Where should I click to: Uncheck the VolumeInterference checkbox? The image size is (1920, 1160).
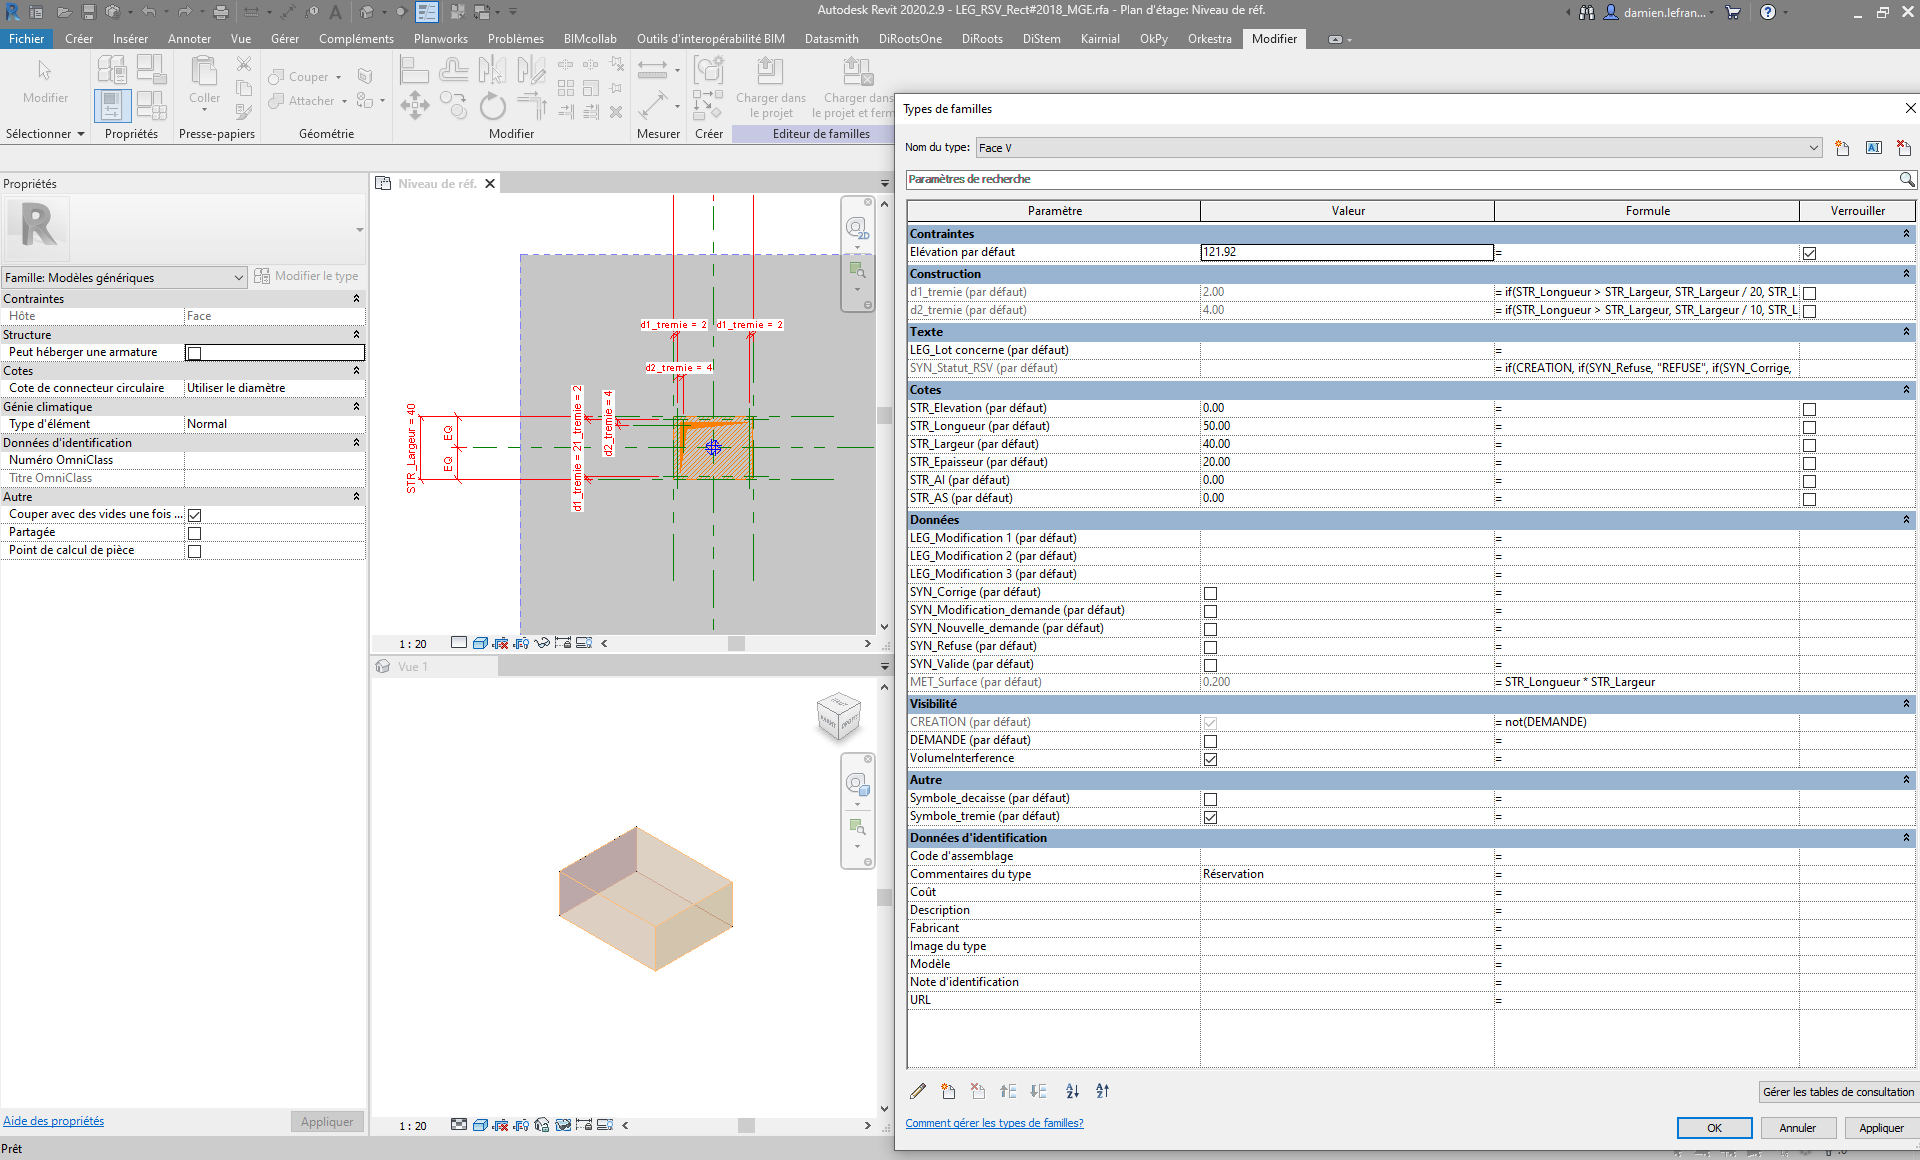(x=1210, y=759)
